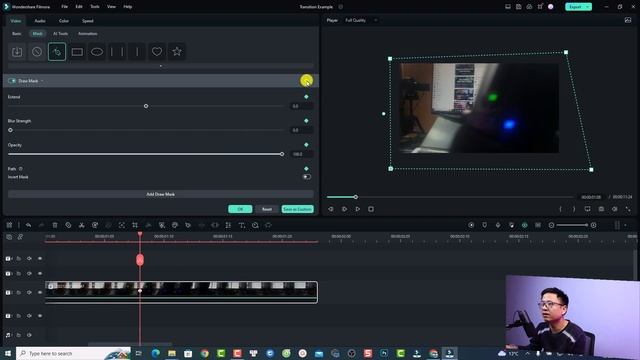Open the Tools menu
The height and width of the screenshot is (360, 640).
point(95,7)
